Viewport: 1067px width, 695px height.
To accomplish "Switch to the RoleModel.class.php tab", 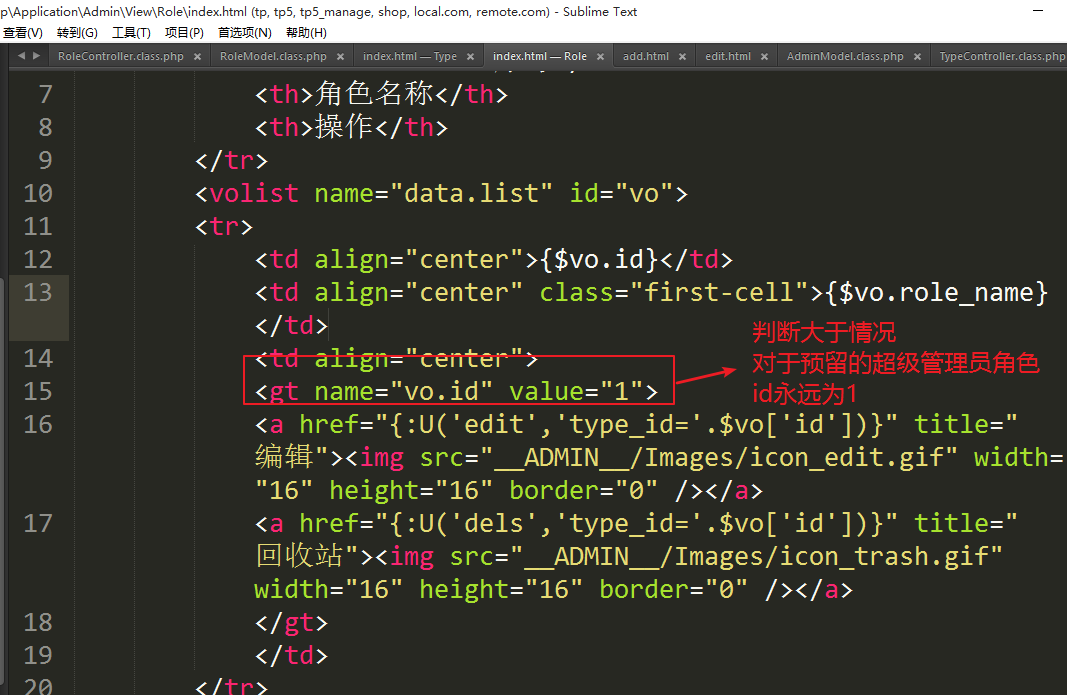I will pos(273,57).
